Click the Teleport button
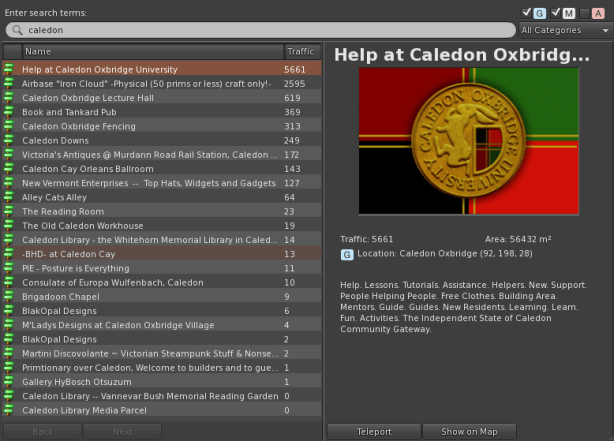 coord(374,432)
